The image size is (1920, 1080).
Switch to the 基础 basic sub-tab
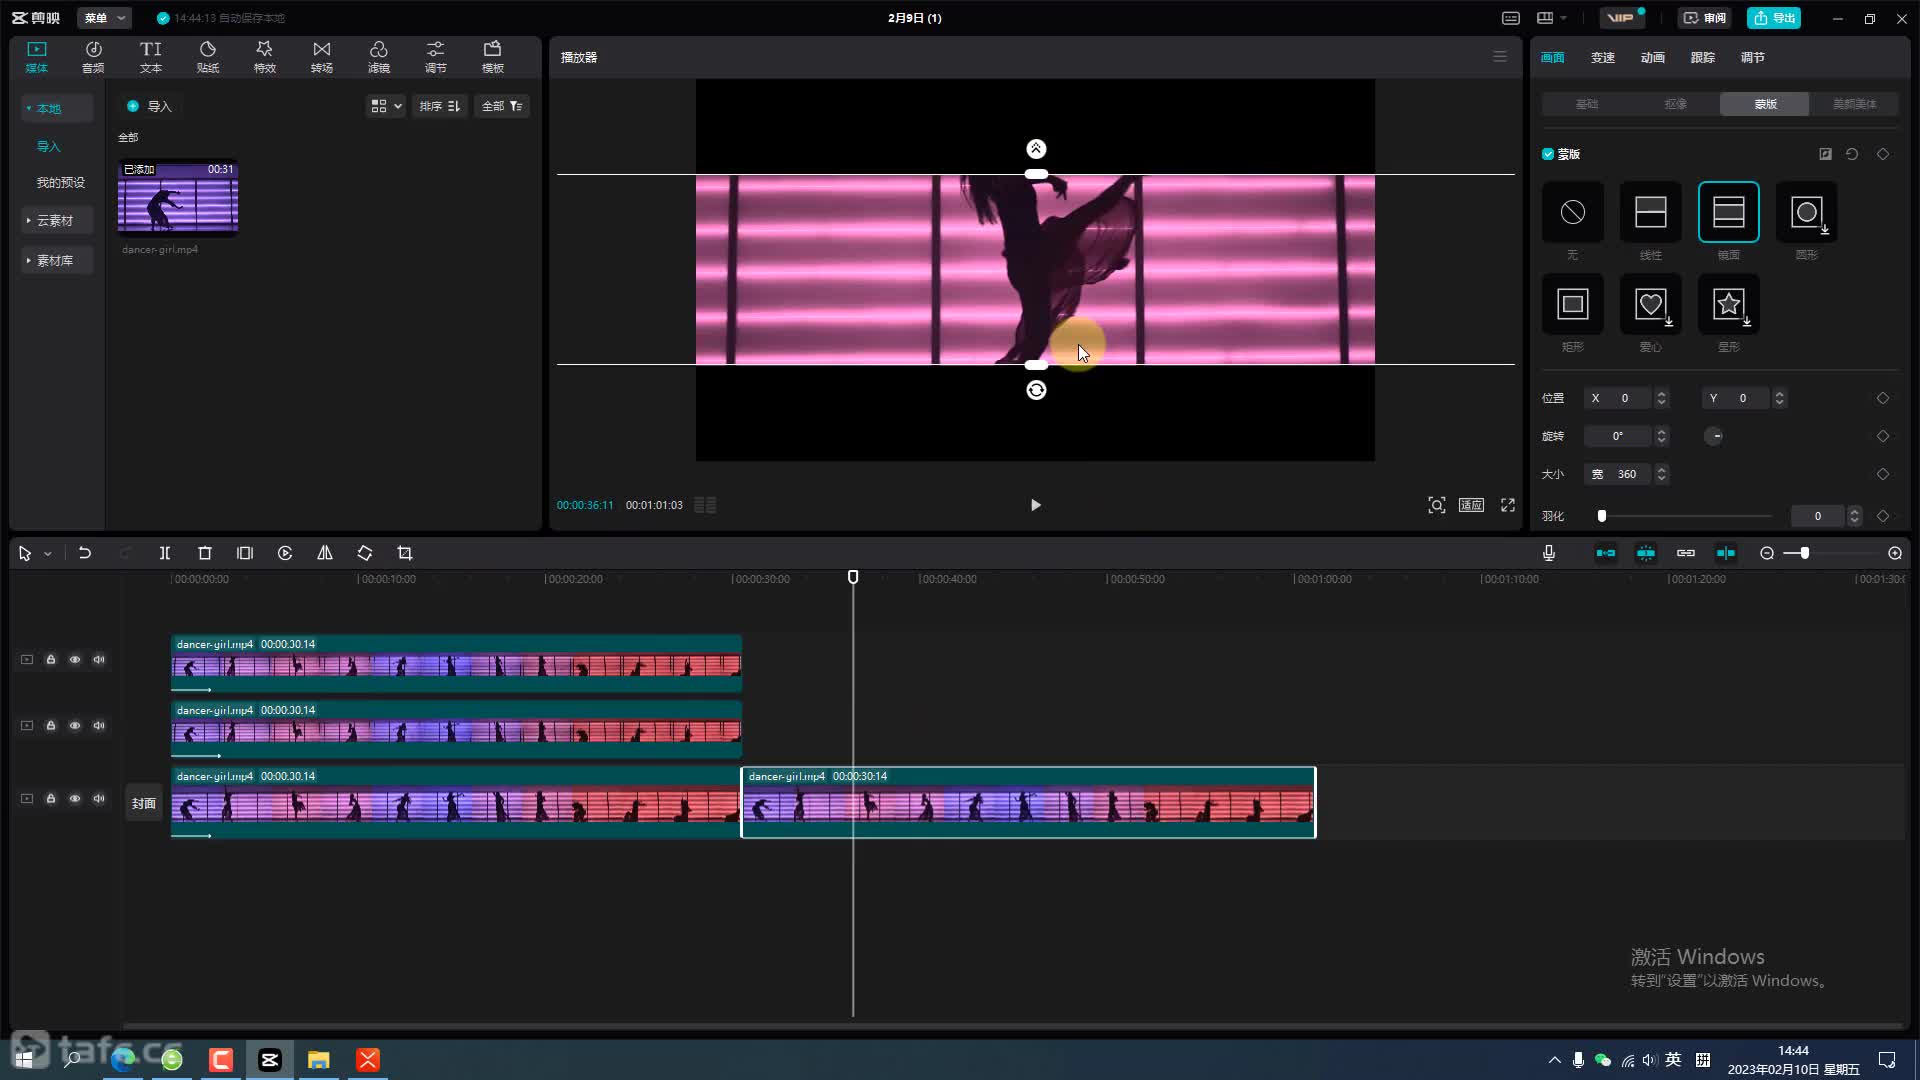tap(1587, 104)
